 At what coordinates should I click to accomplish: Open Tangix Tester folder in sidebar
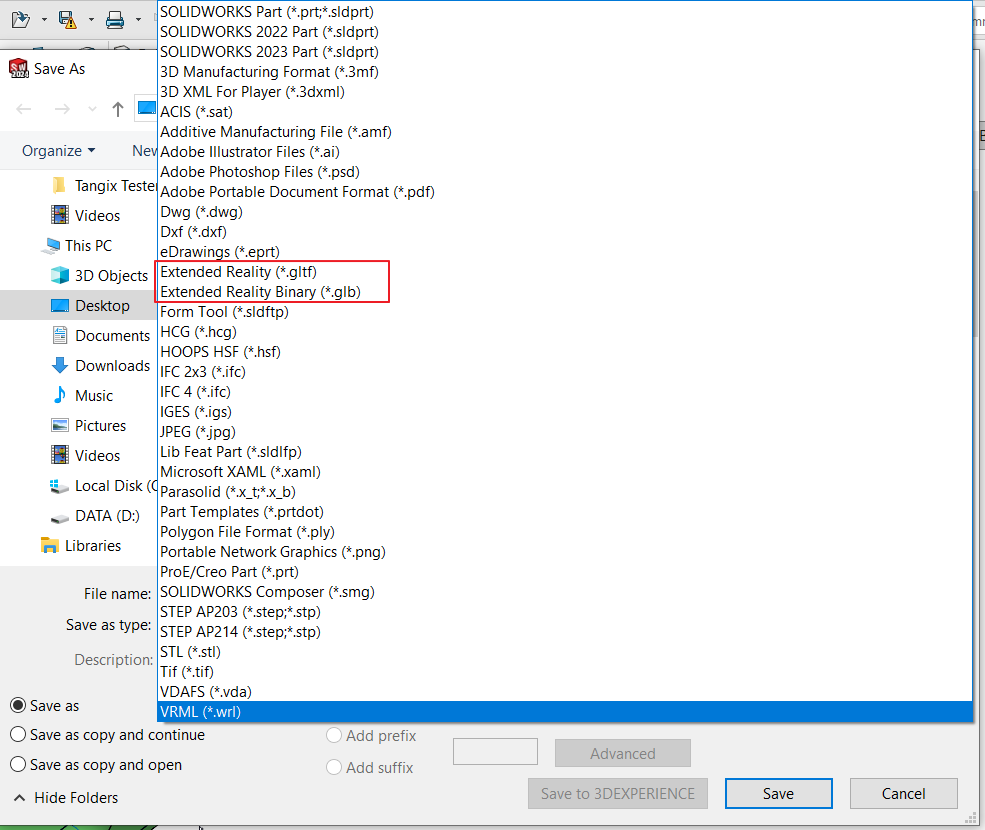coord(103,185)
